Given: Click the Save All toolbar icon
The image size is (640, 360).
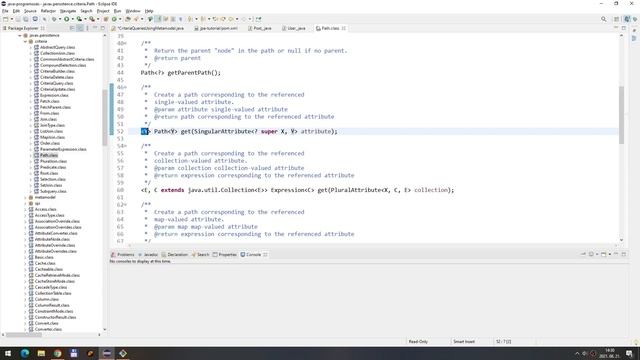Looking at the screenshot, I should (25, 19).
